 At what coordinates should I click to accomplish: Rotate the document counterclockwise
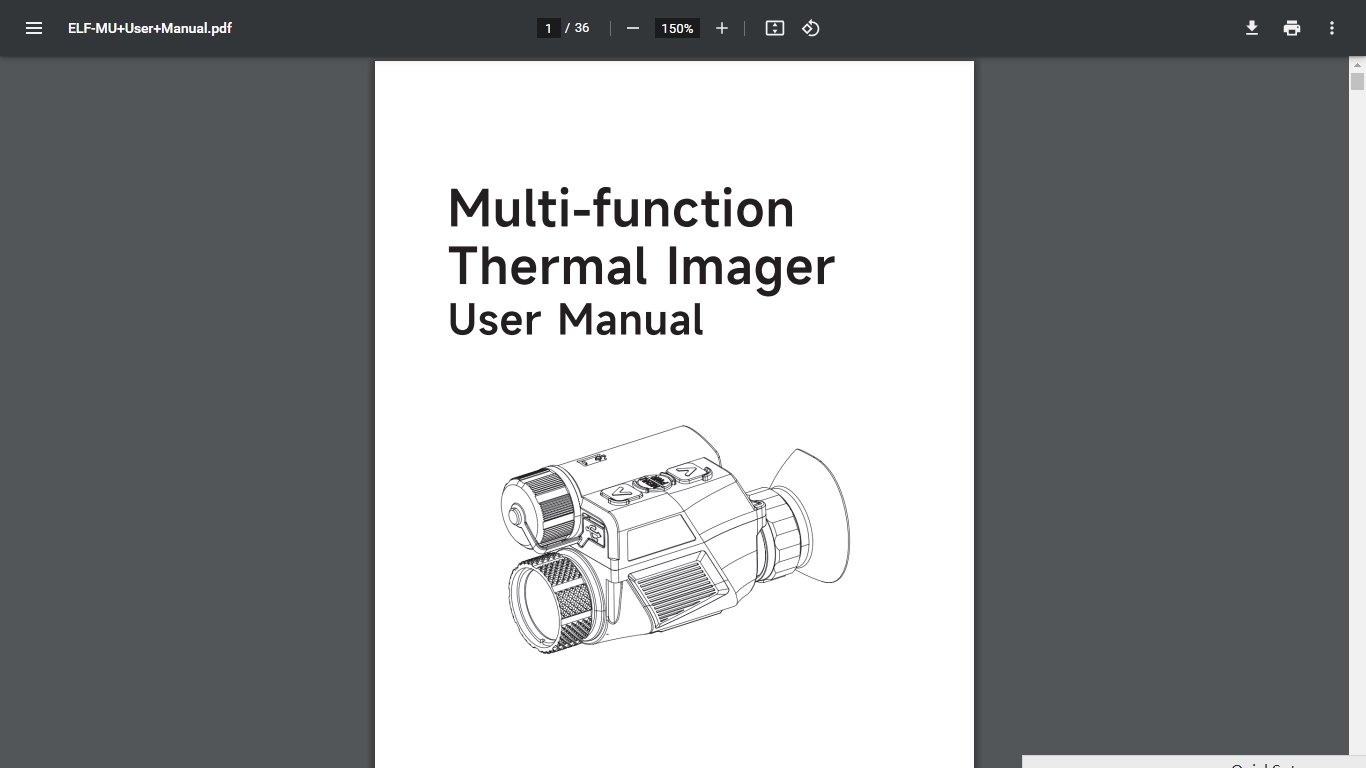point(811,28)
